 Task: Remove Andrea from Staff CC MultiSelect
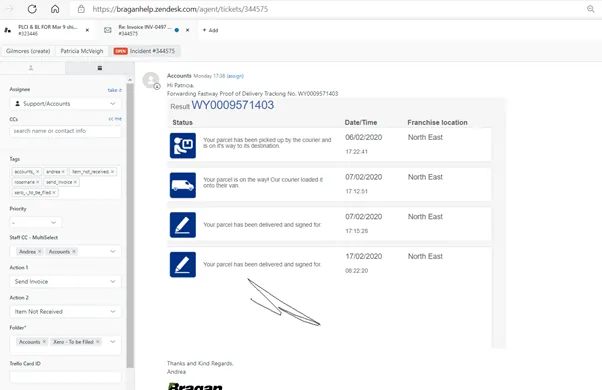pos(40,252)
